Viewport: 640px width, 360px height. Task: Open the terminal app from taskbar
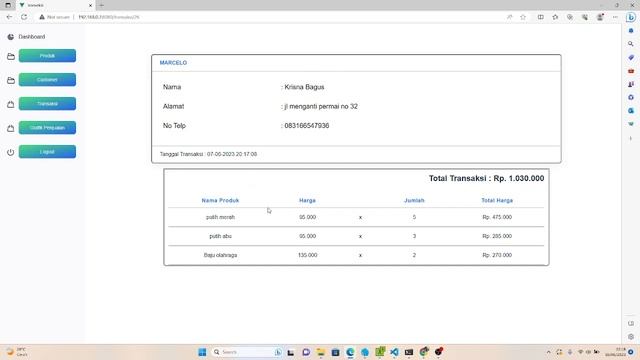409,352
